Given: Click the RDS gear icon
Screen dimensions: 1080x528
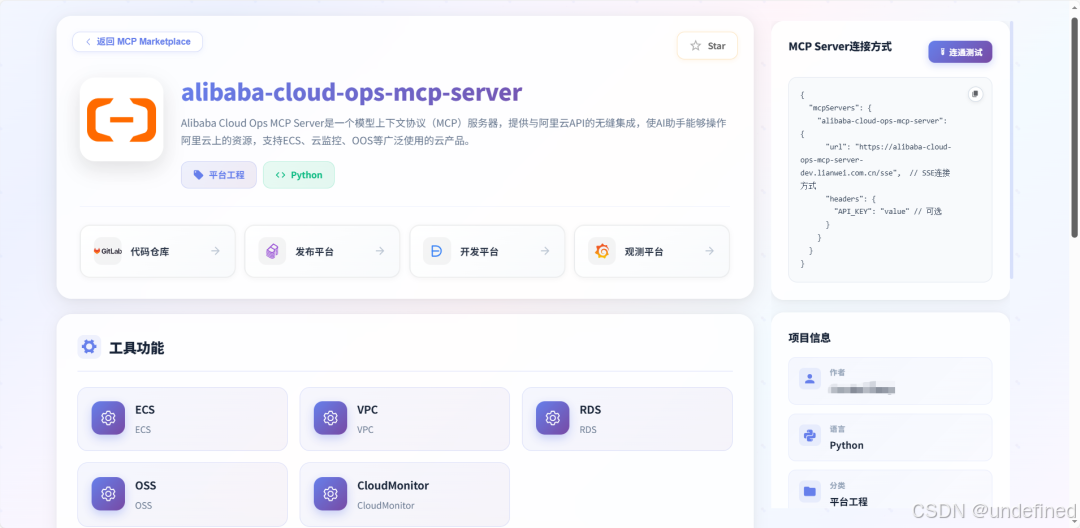Looking at the screenshot, I should [x=553, y=418].
